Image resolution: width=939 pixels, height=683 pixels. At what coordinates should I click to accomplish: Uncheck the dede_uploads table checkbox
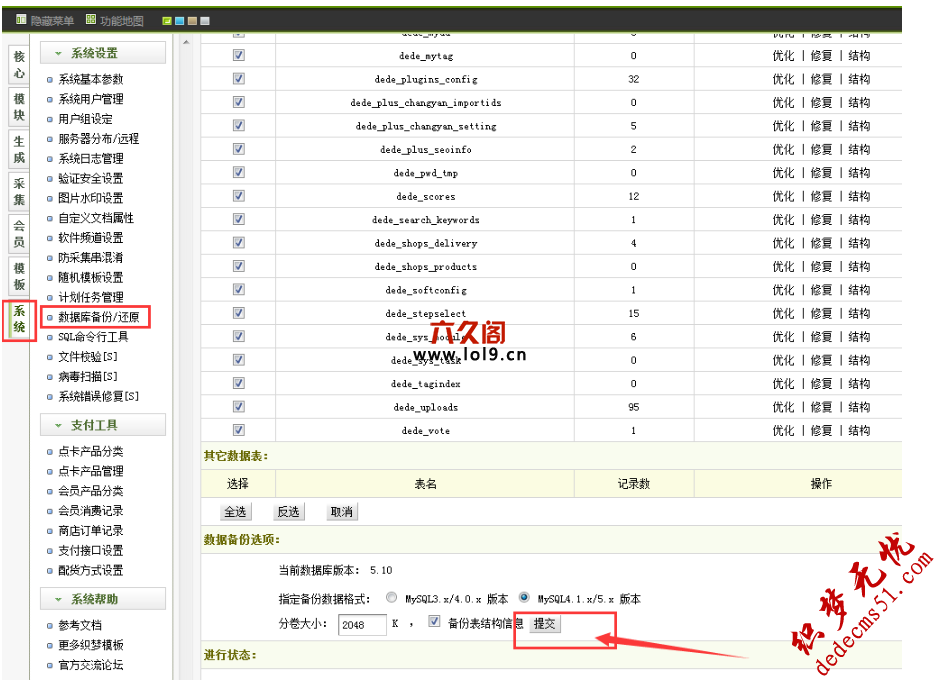pos(239,407)
